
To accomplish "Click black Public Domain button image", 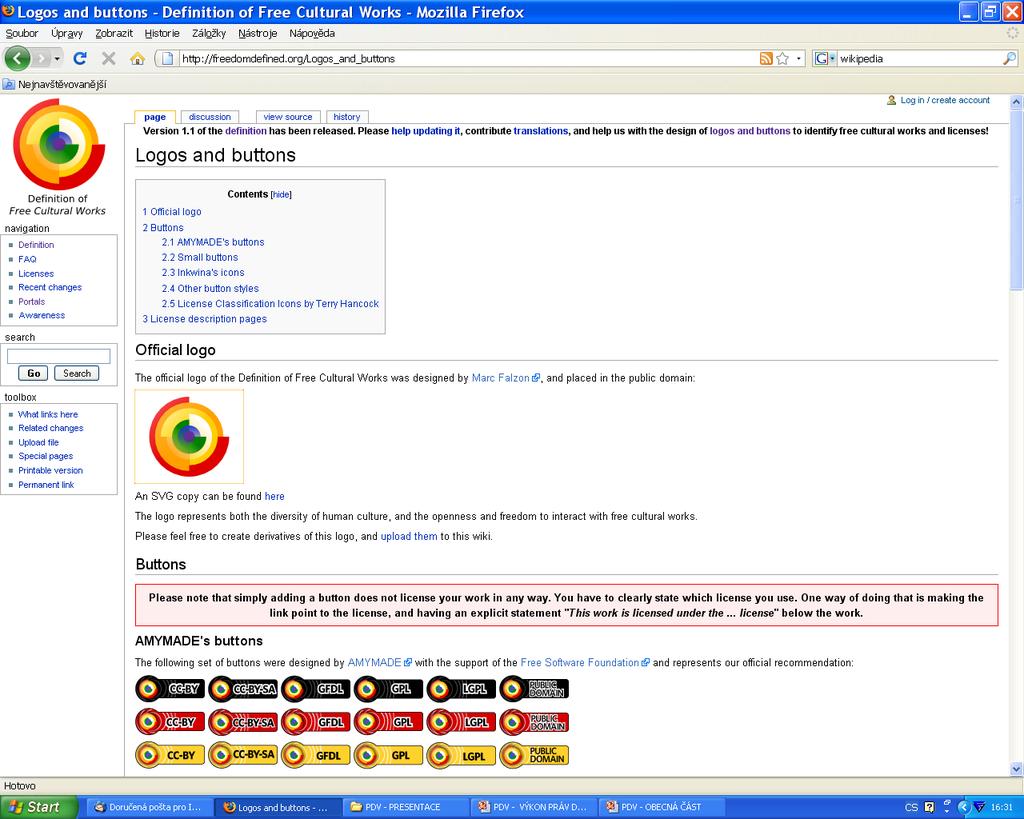I will (x=534, y=688).
